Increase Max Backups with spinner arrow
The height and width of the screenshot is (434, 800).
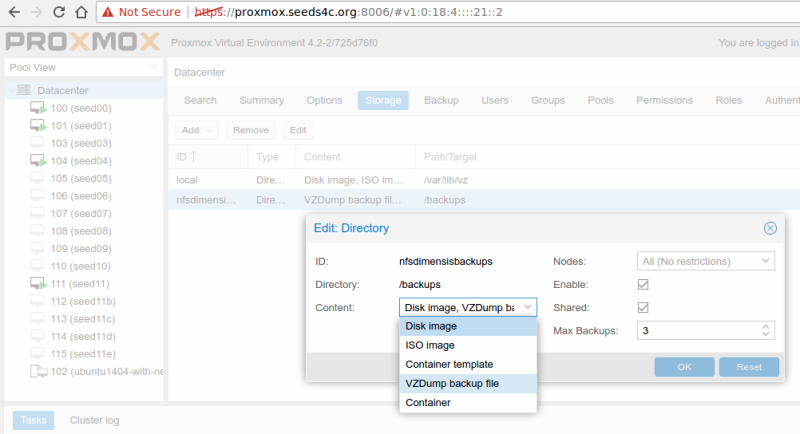pos(765,326)
